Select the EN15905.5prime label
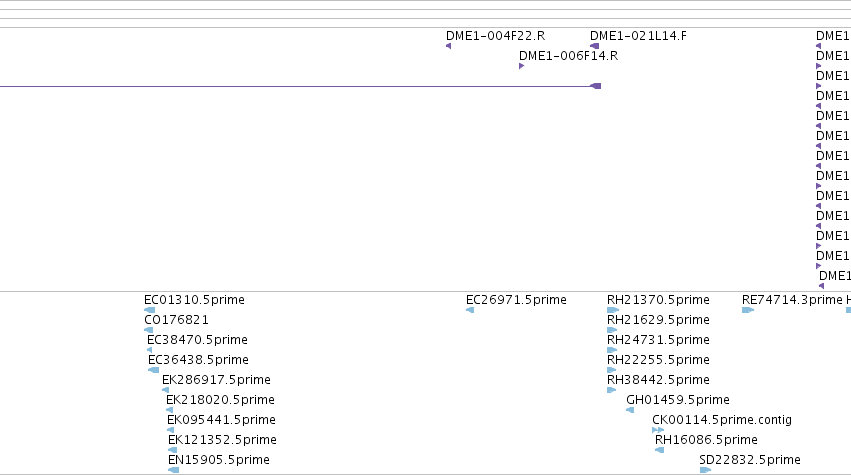 pyautogui.click(x=219, y=460)
